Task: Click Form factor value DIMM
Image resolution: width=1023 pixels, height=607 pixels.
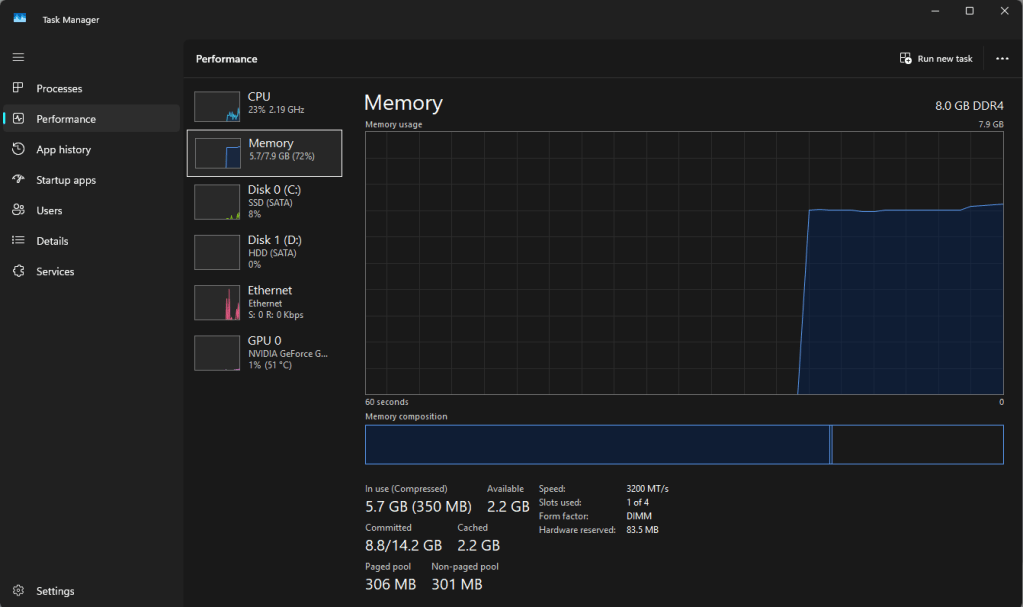Action: [x=639, y=516]
